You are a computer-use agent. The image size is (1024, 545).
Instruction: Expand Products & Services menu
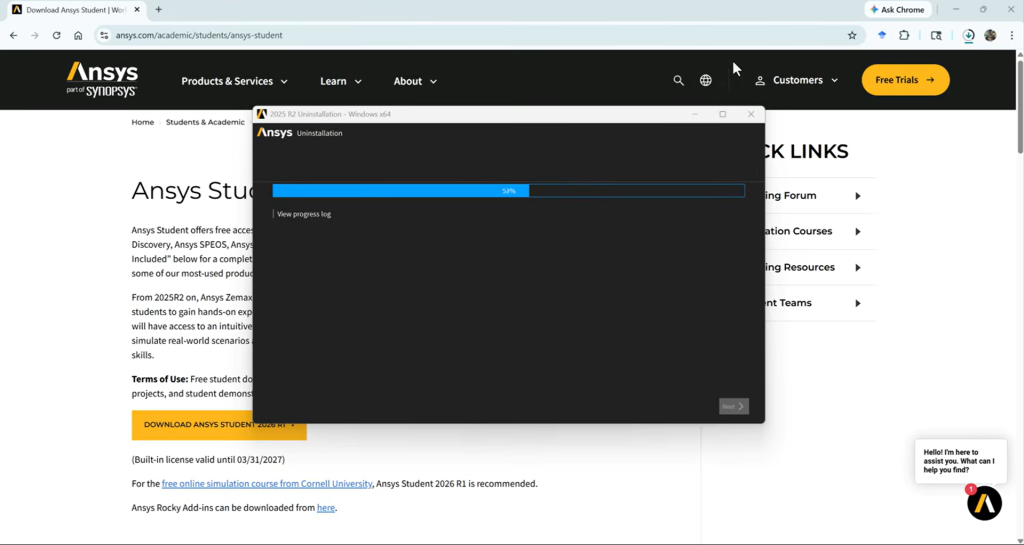tap(234, 81)
